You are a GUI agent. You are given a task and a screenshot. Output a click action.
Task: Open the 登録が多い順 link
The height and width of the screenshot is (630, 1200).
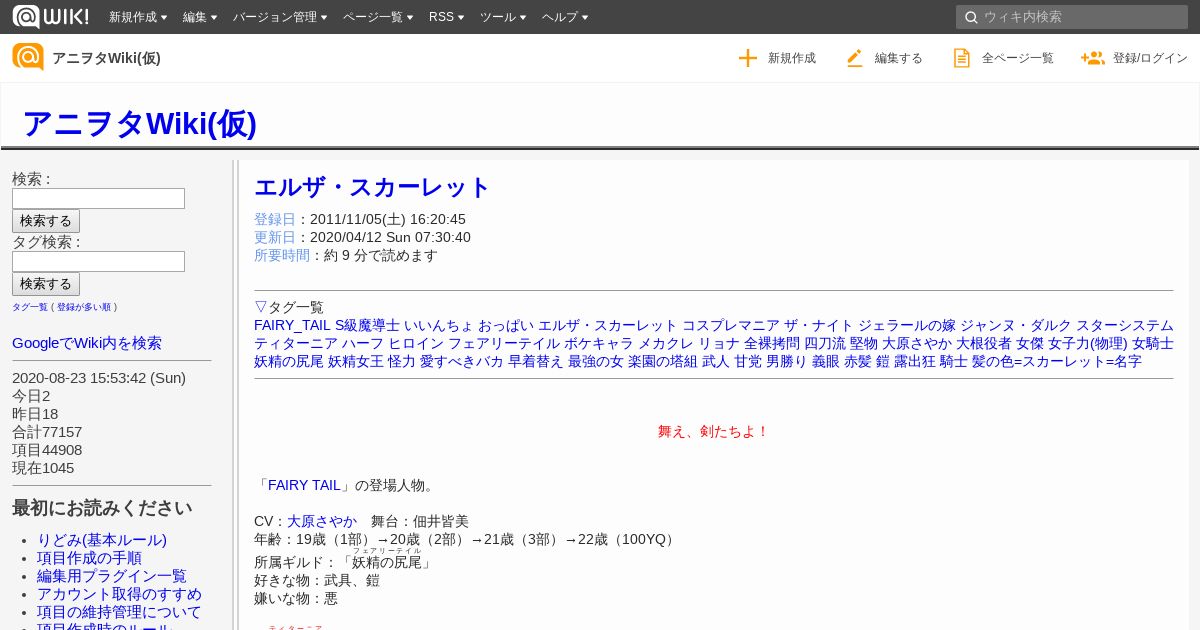(84, 307)
